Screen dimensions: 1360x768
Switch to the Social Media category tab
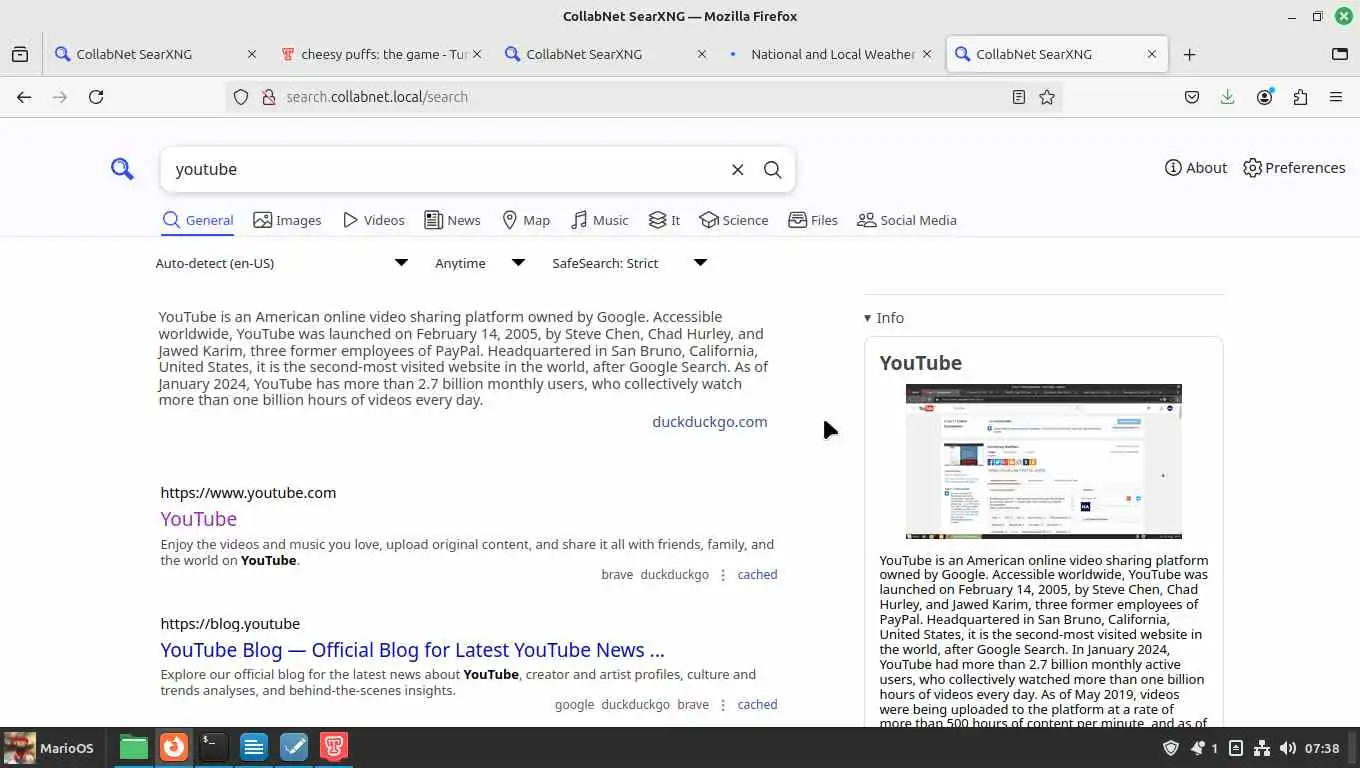(907, 220)
